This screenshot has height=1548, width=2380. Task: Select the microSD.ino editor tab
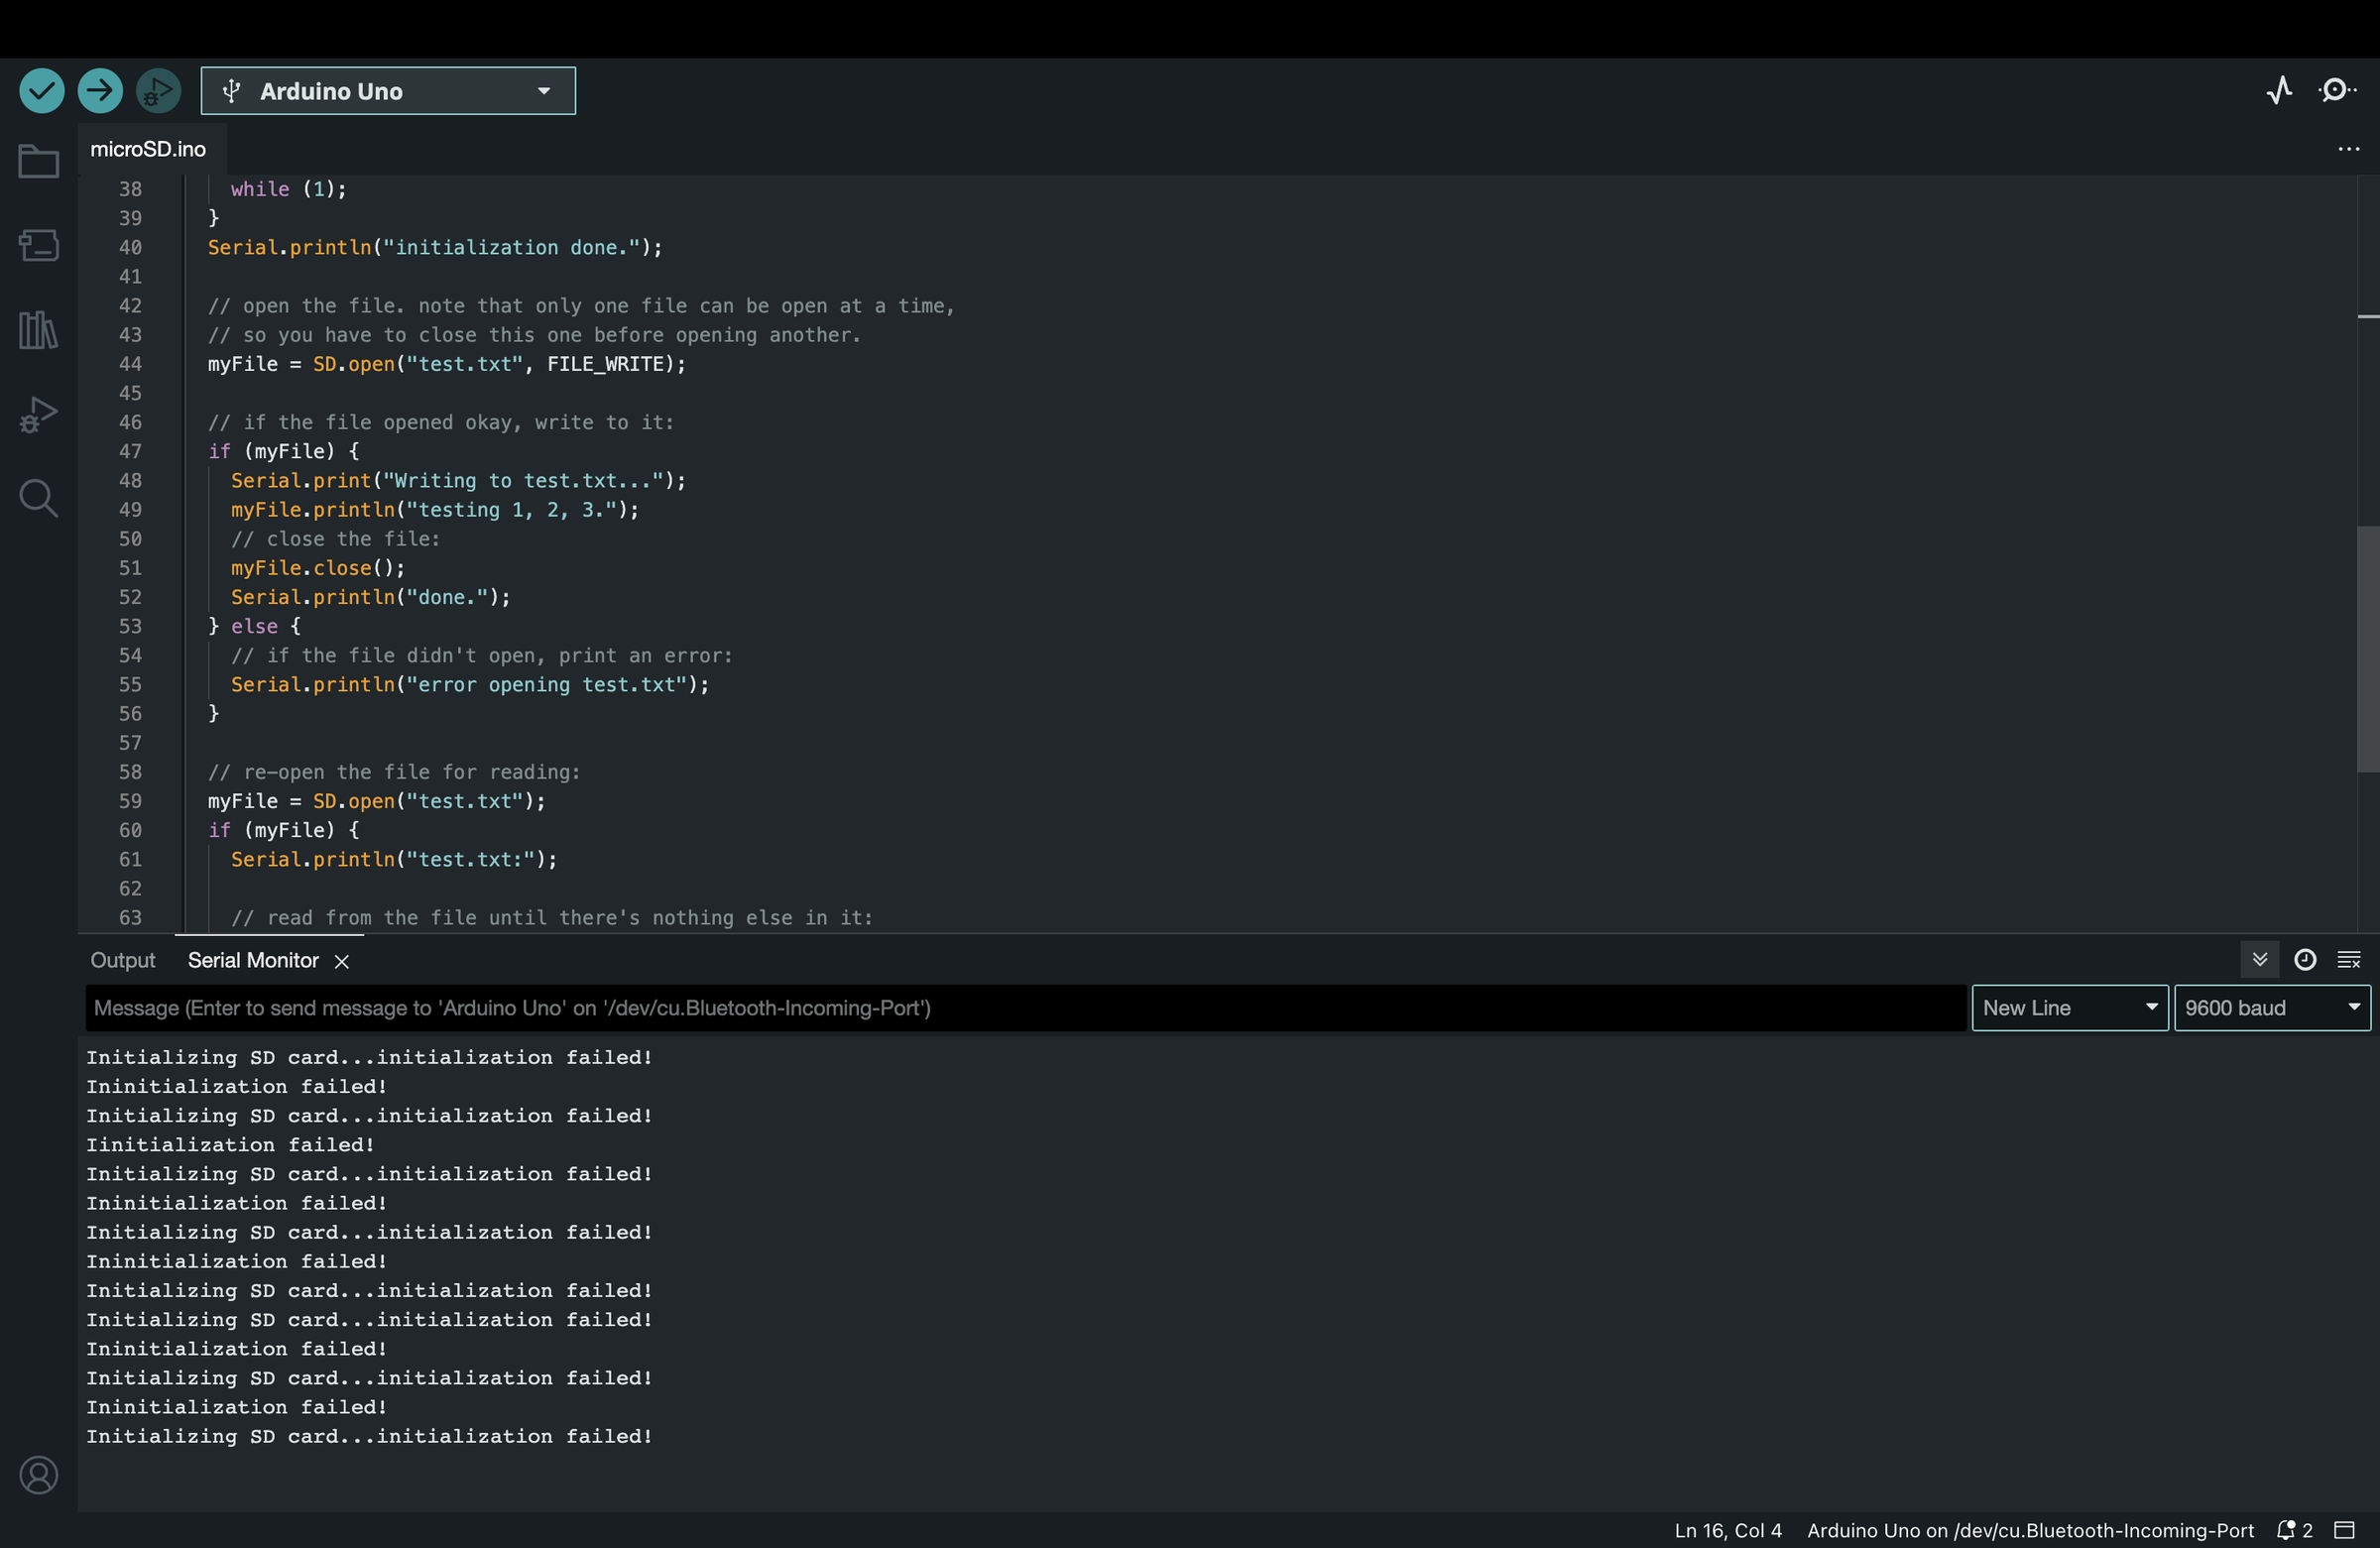tap(148, 149)
